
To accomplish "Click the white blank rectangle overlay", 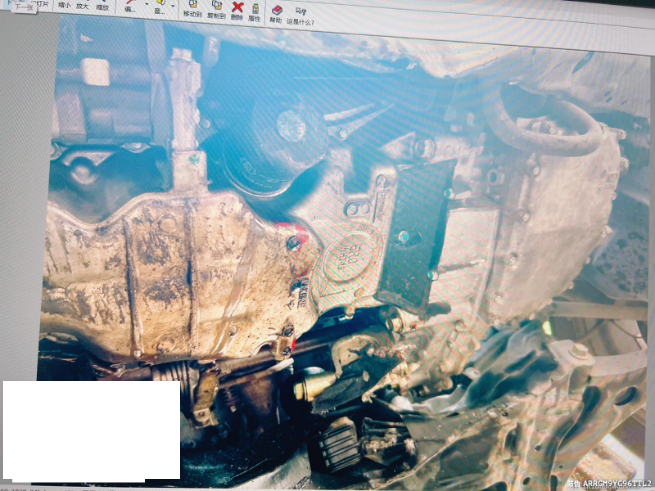I will 91,430.
